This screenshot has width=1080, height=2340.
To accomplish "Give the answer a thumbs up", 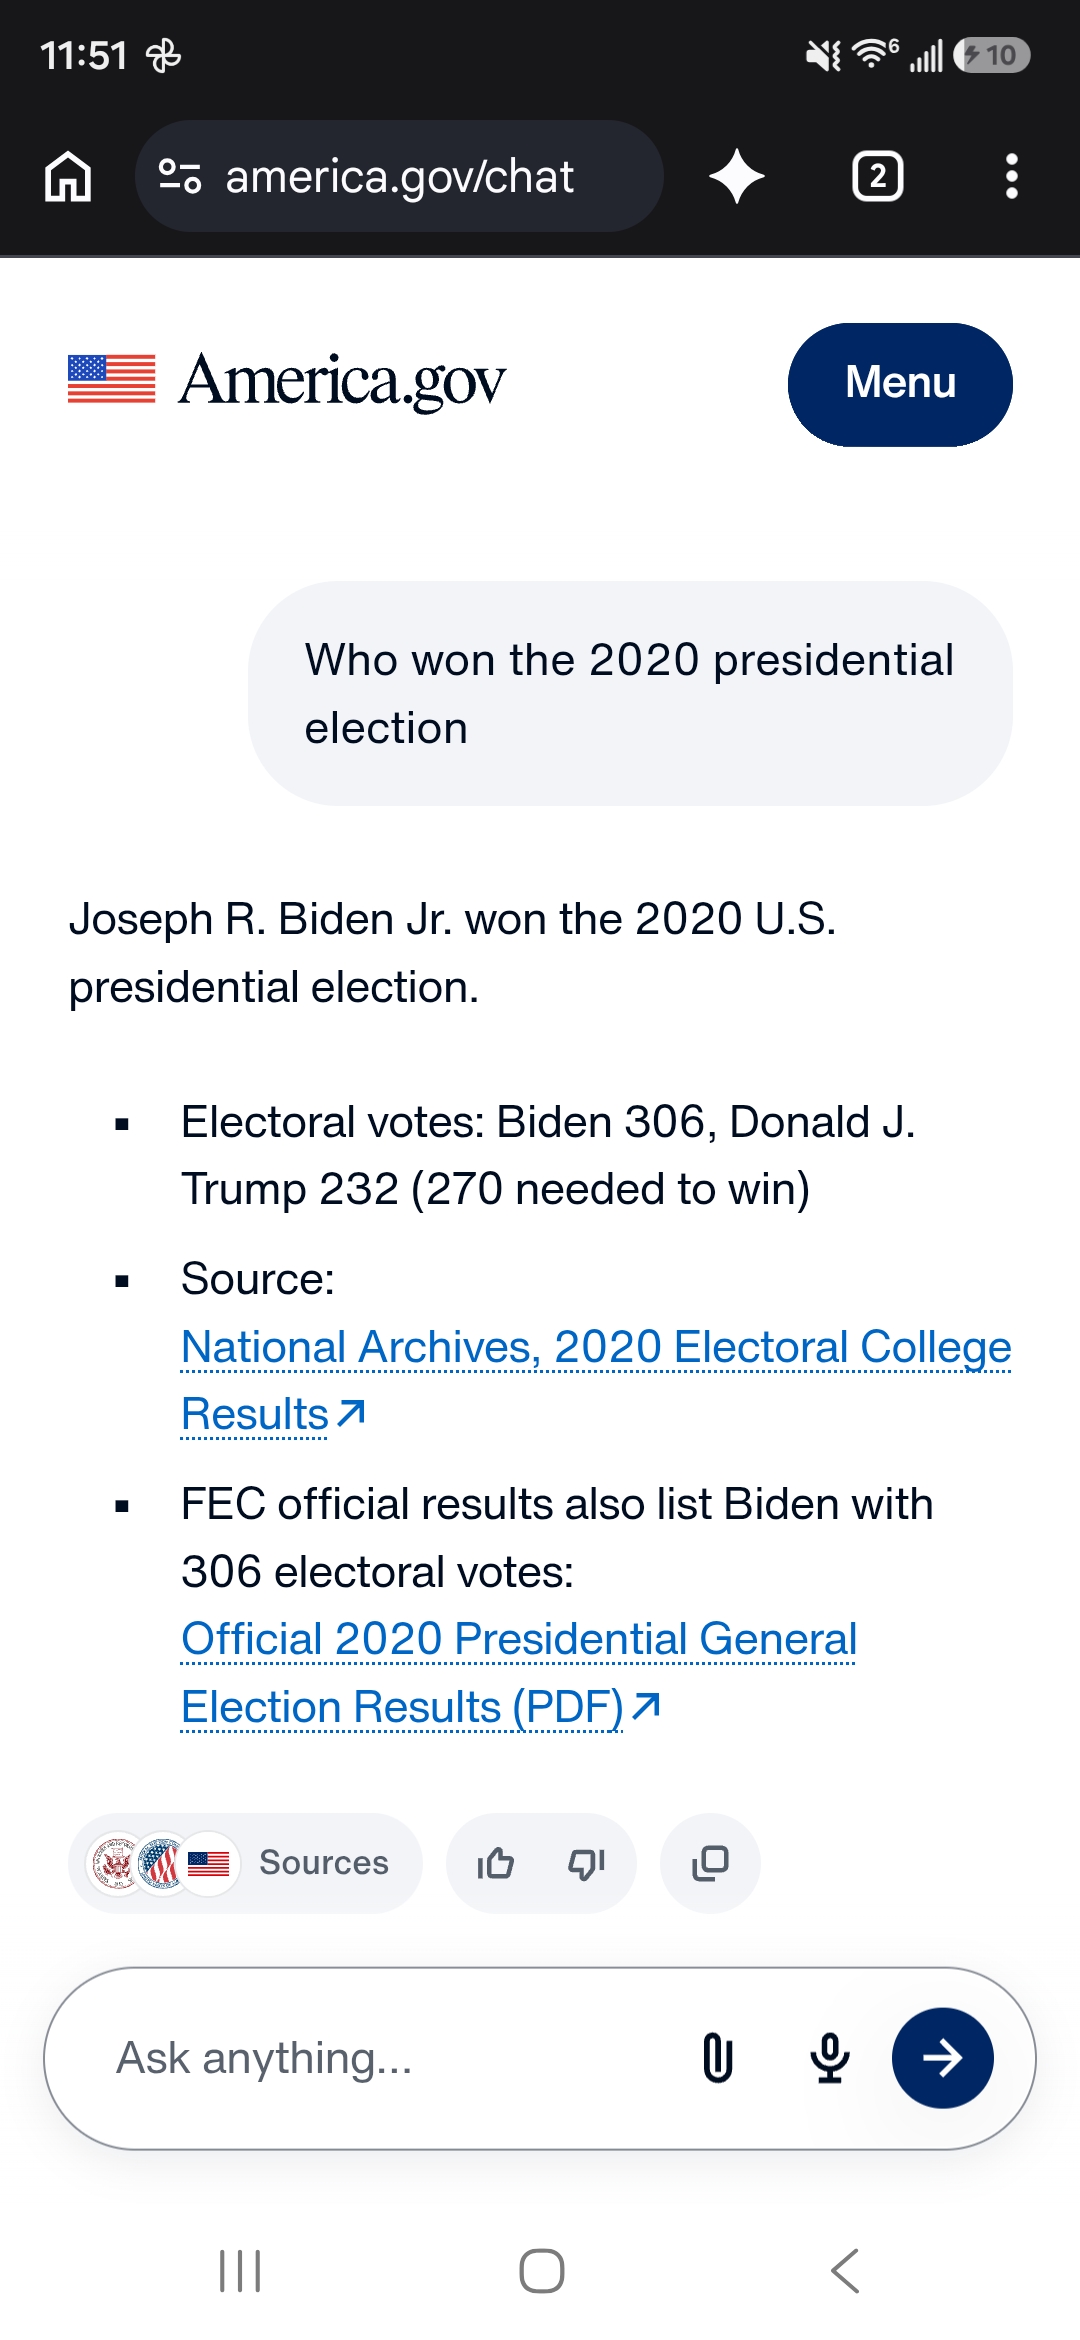I will 495,1863.
